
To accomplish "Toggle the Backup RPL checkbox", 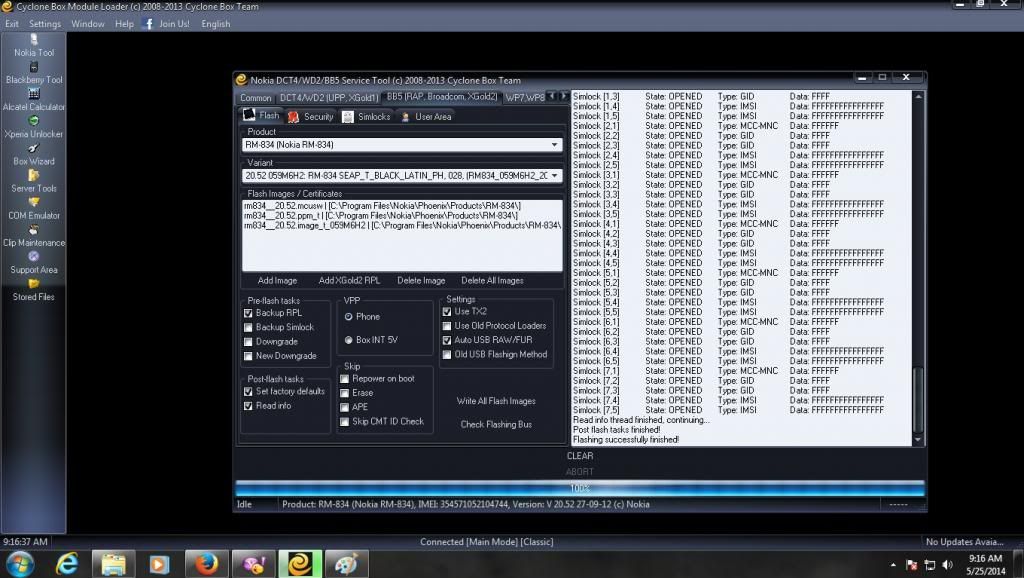I will tap(248, 313).
